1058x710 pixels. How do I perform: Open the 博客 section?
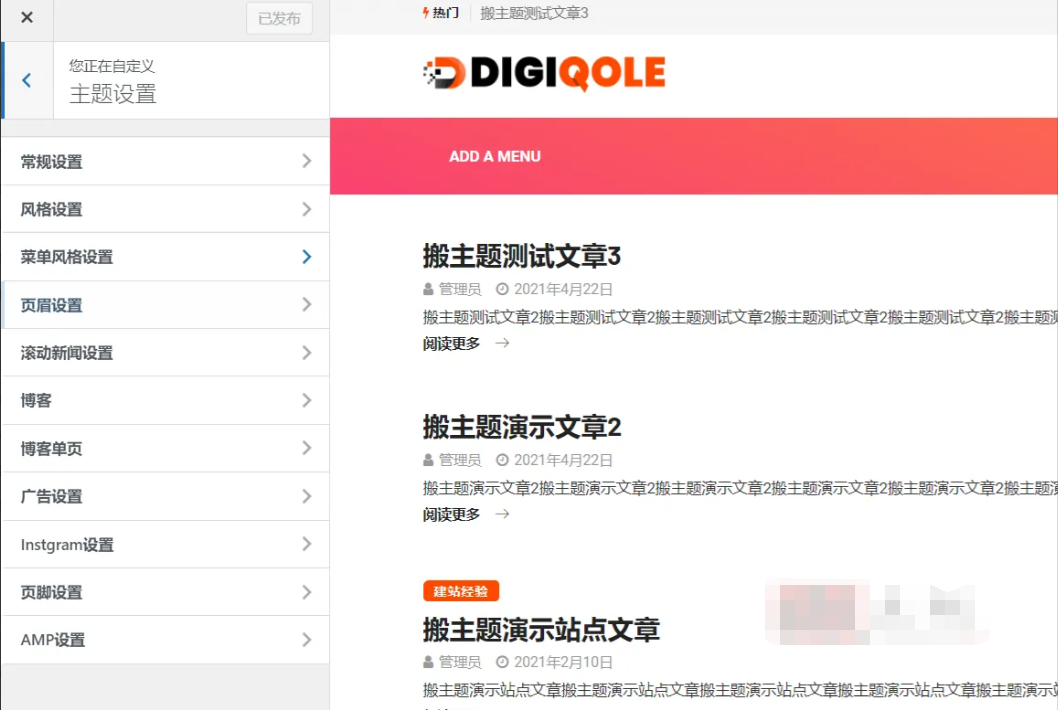[x=165, y=400]
